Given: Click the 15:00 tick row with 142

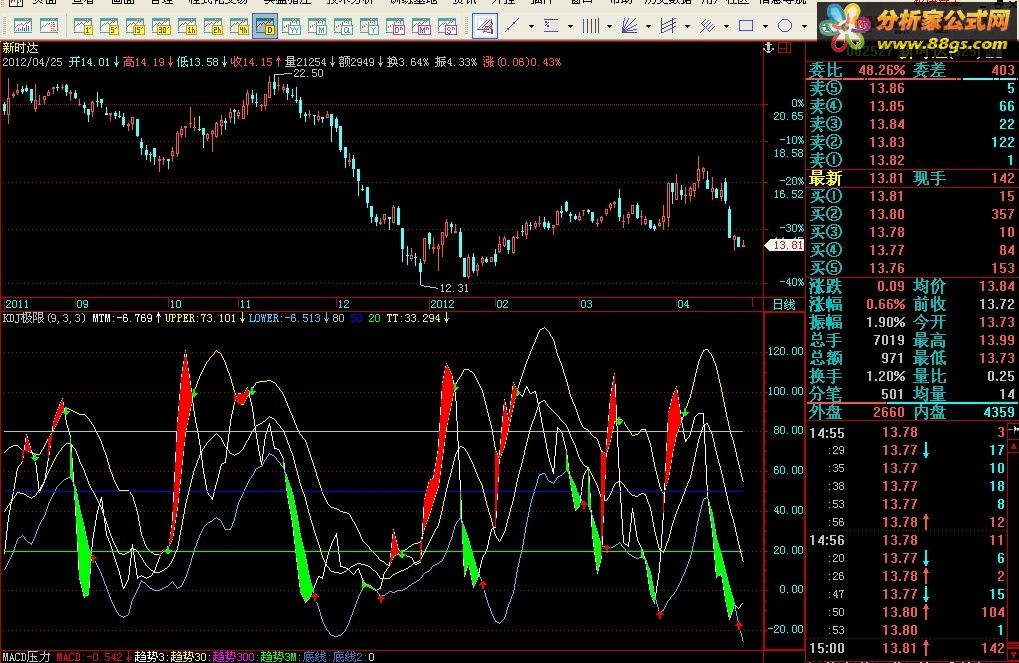Looking at the screenshot, I should point(909,648).
